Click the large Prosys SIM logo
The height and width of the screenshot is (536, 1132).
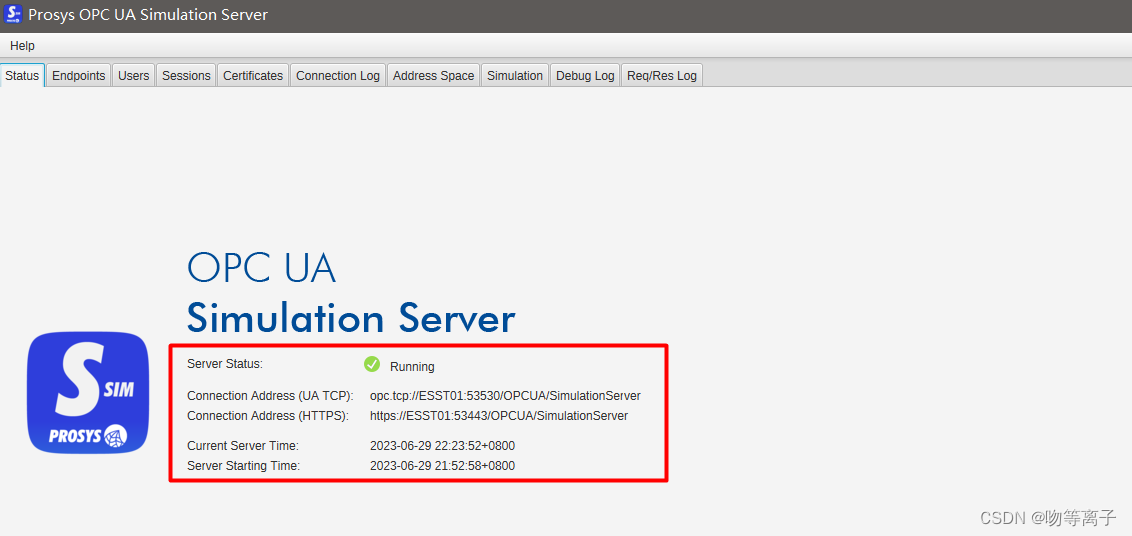(88, 393)
